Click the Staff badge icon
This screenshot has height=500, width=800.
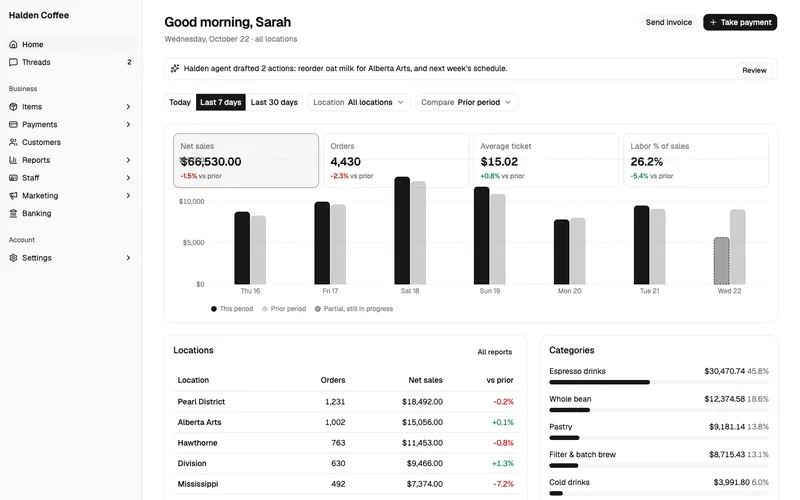click(x=13, y=178)
